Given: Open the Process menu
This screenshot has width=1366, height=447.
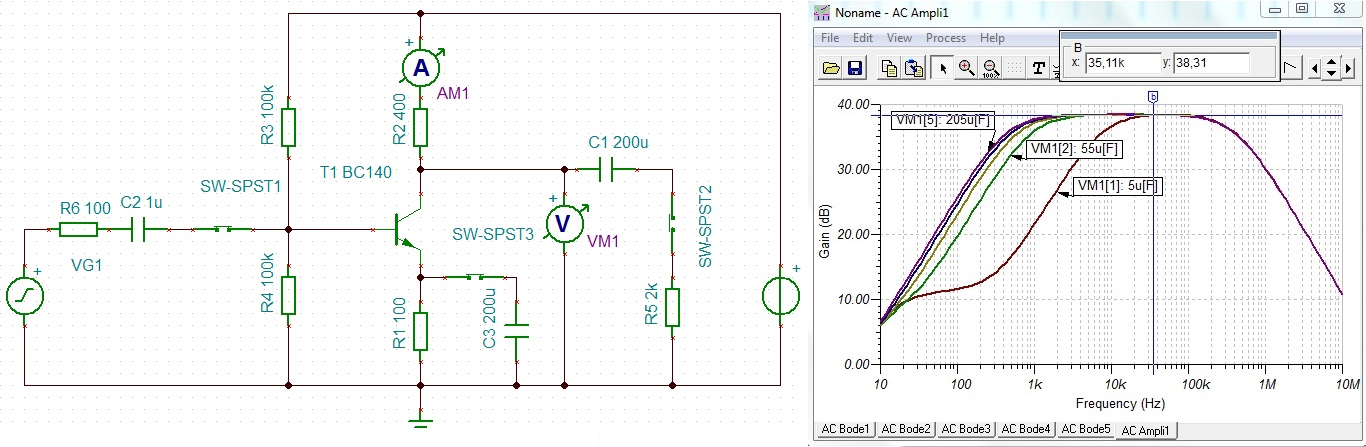Looking at the screenshot, I should click(945, 38).
